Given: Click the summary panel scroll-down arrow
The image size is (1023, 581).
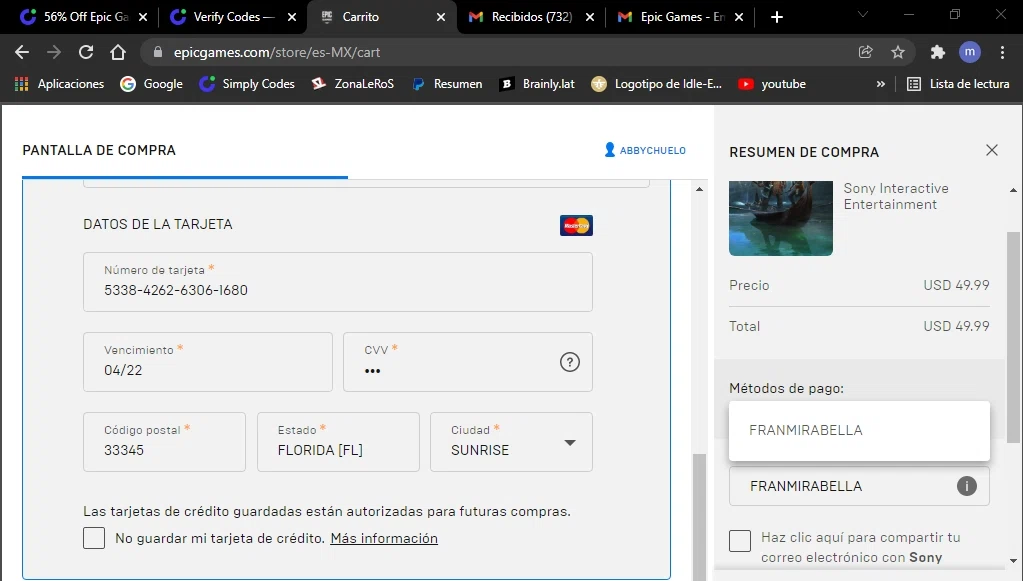Looking at the screenshot, I should tap(1013, 560).
